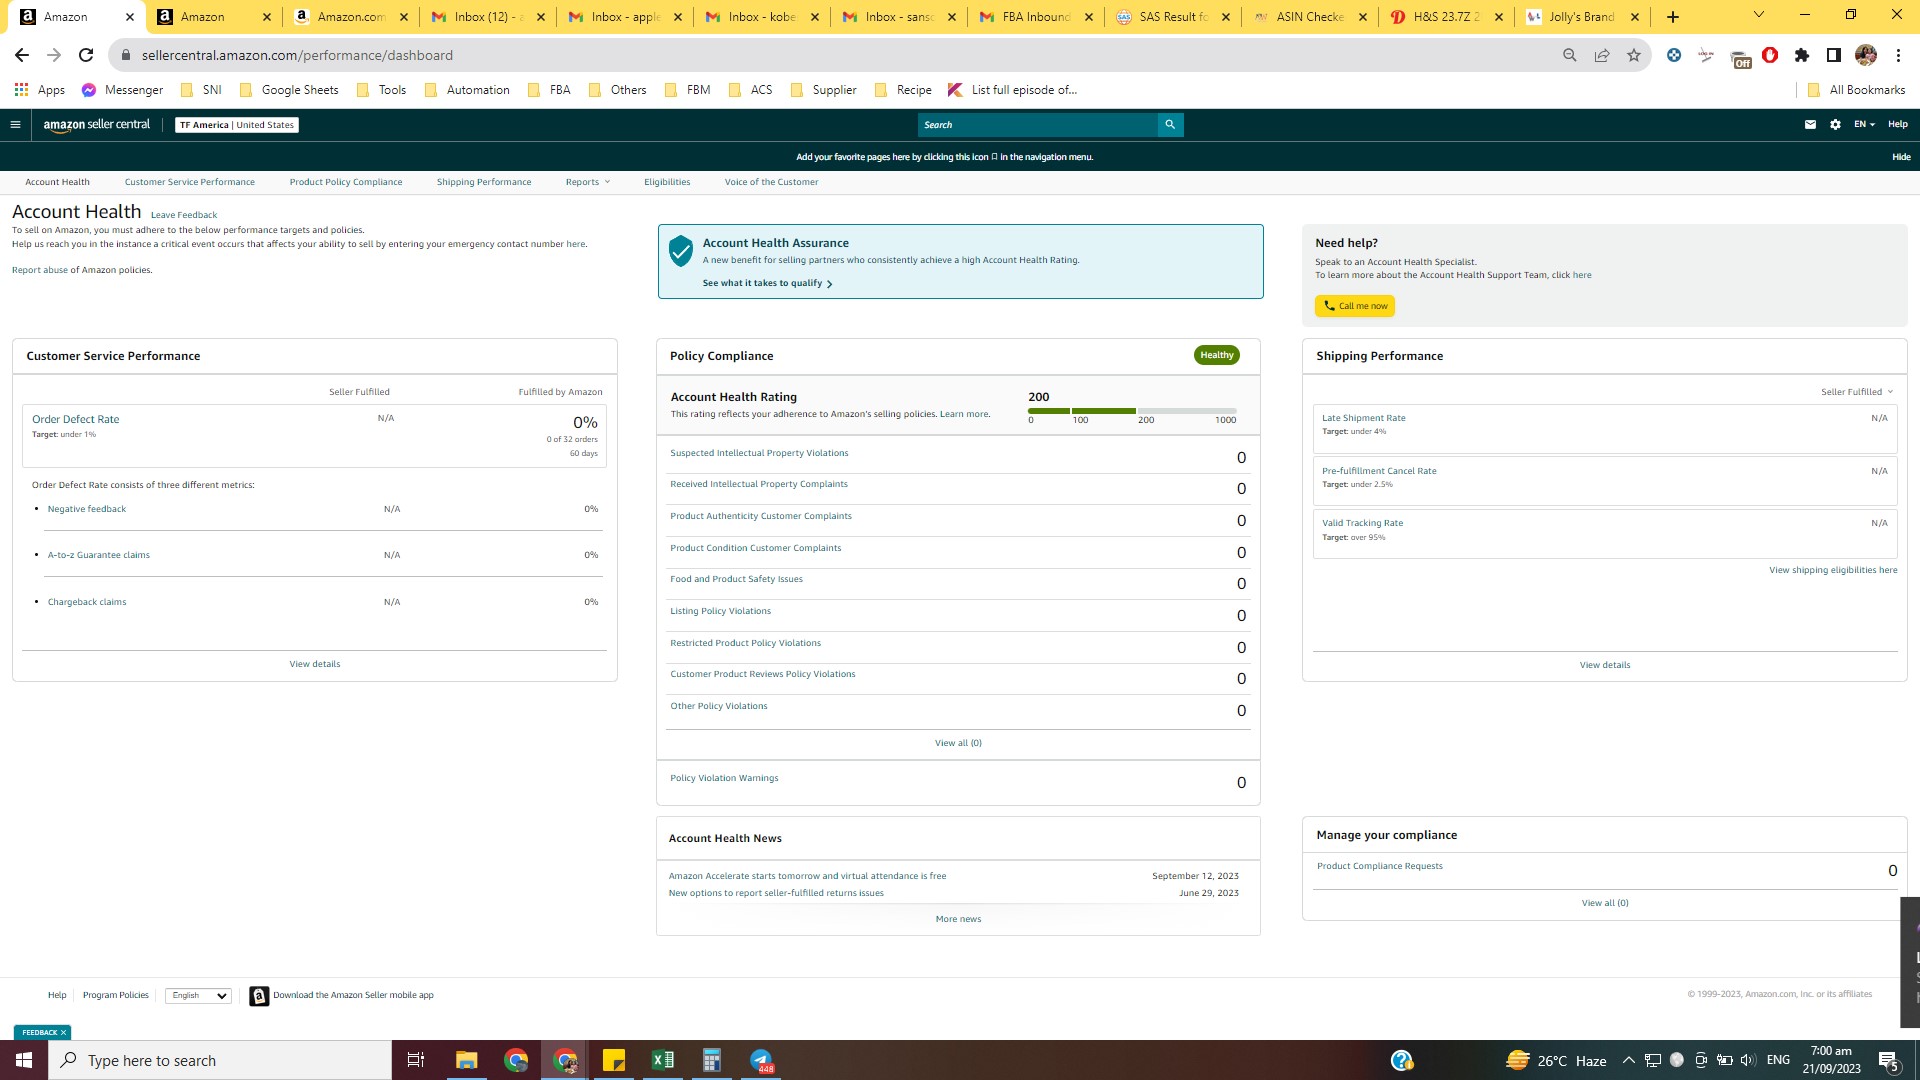
Task: Click the Call me now button
Action: [1355, 306]
